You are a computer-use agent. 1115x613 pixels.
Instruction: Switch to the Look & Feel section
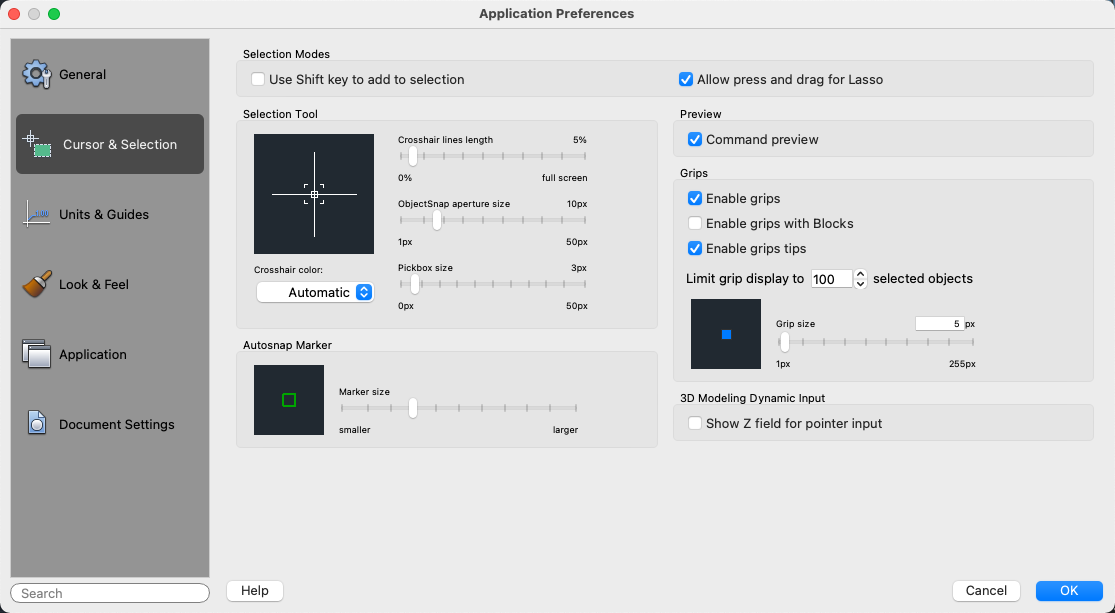(x=94, y=284)
